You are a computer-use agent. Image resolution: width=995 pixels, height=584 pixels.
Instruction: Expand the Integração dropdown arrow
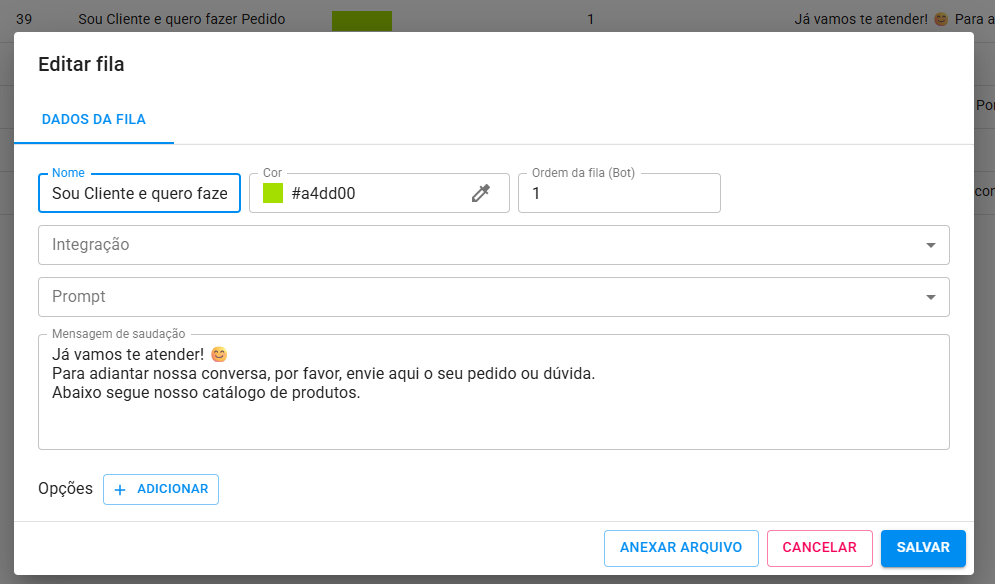click(930, 245)
